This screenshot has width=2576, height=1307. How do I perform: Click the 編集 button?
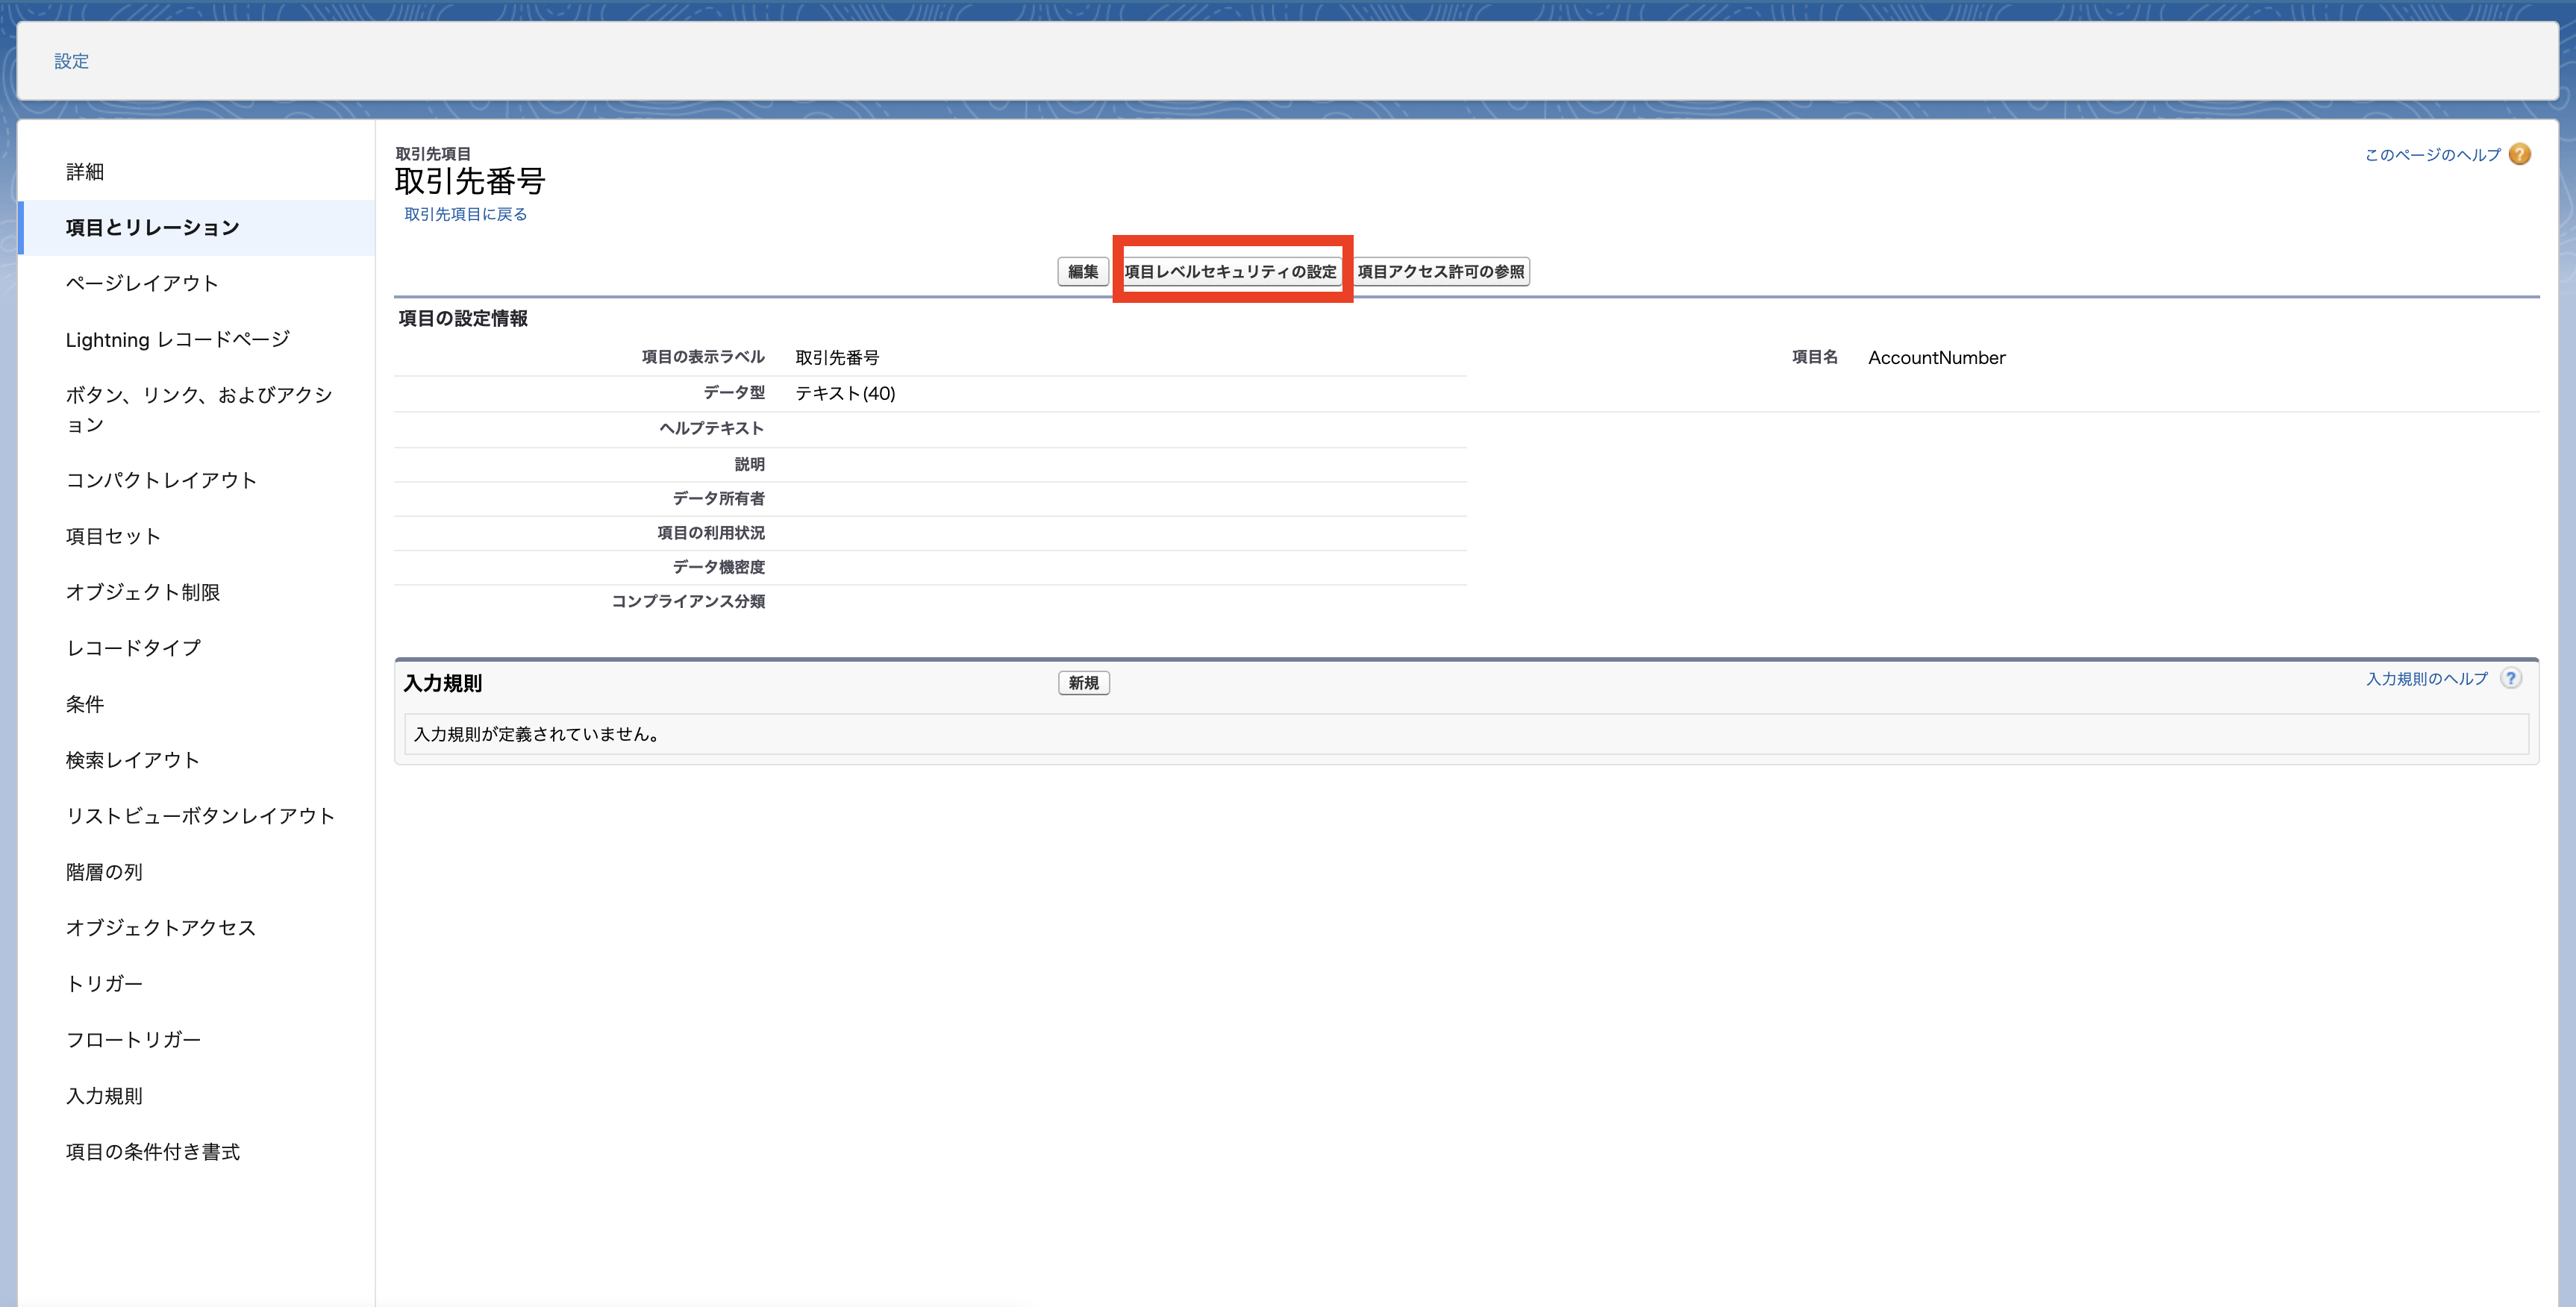coord(1082,272)
